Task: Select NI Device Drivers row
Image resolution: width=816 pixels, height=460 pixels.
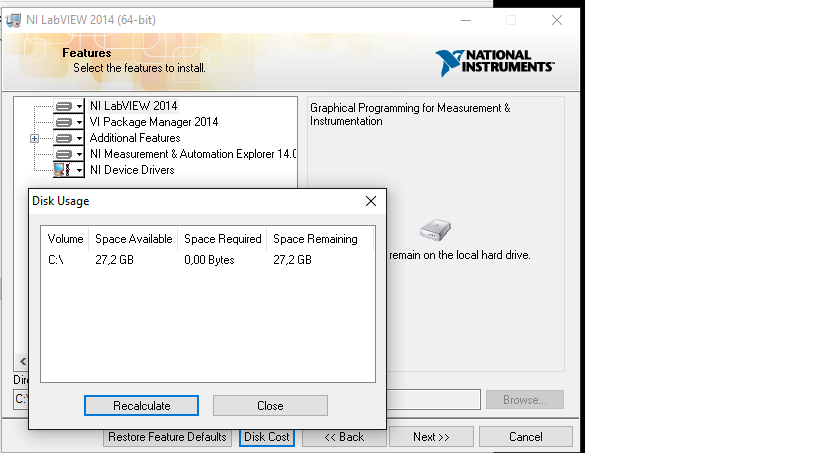Action: click(132, 170)
